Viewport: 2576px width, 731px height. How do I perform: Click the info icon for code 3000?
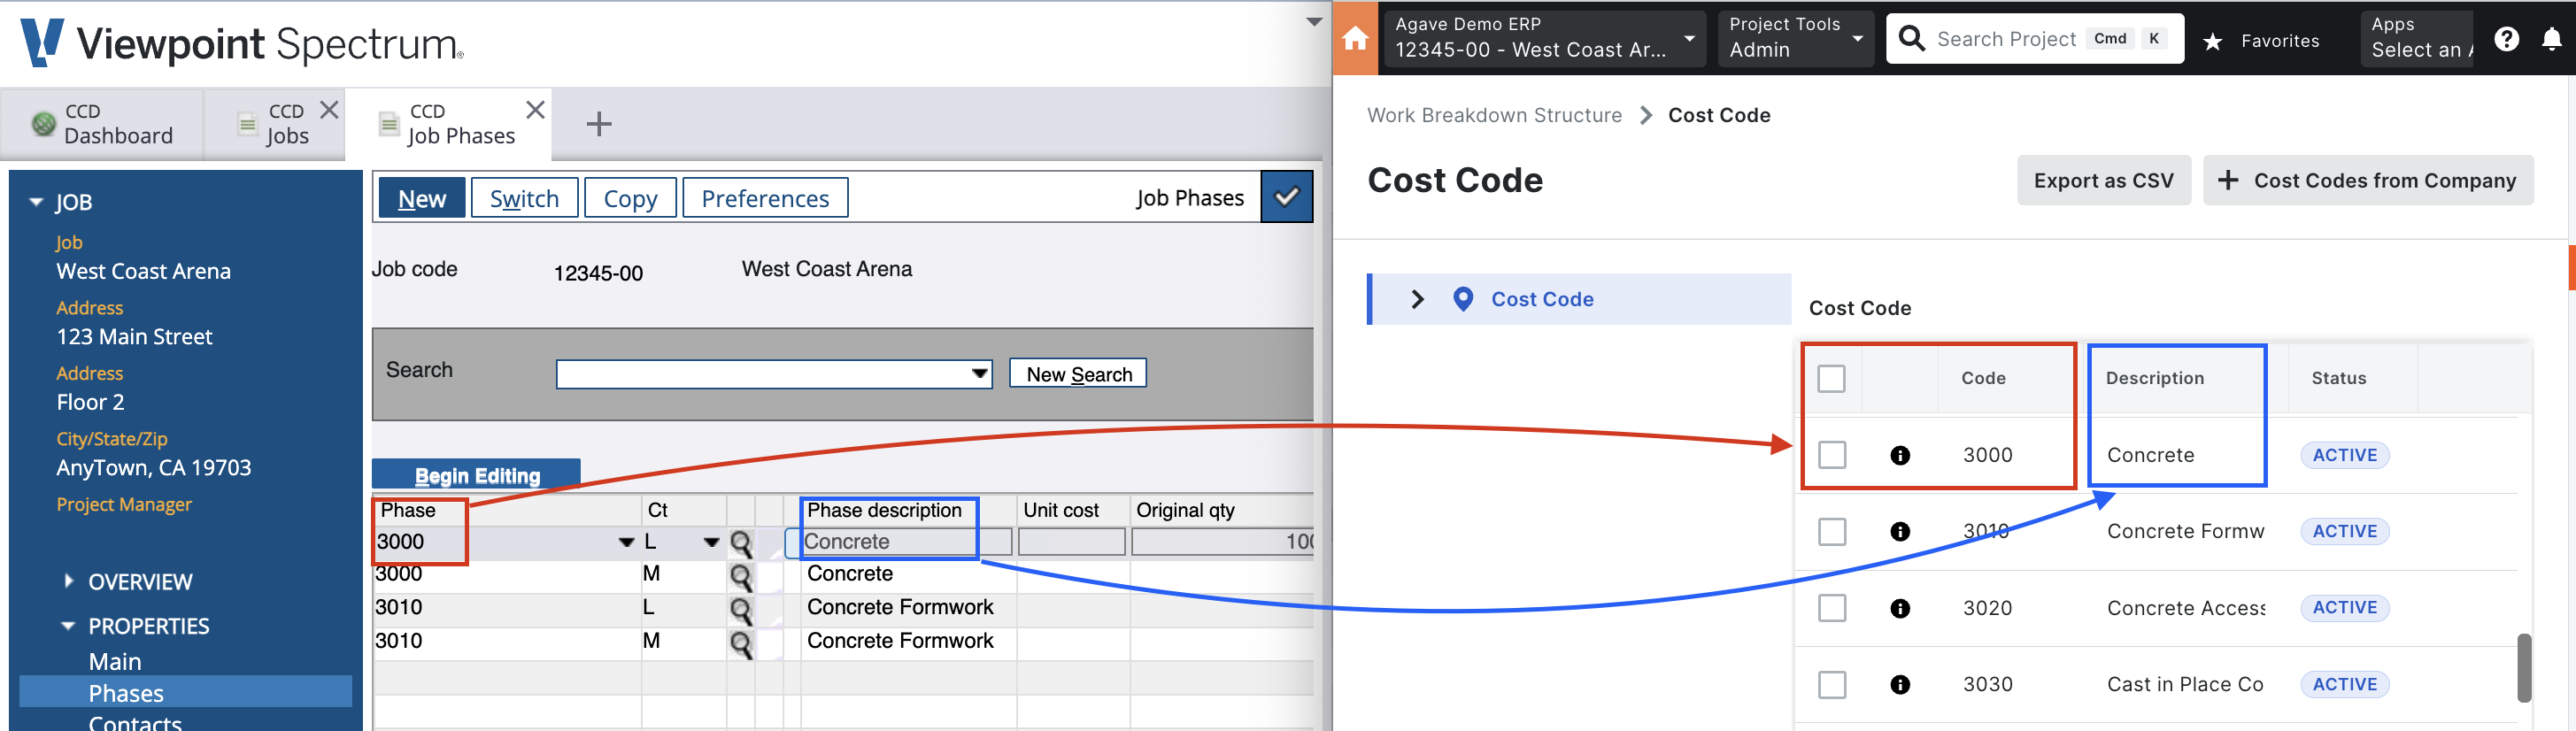[x=1900, y=456]
